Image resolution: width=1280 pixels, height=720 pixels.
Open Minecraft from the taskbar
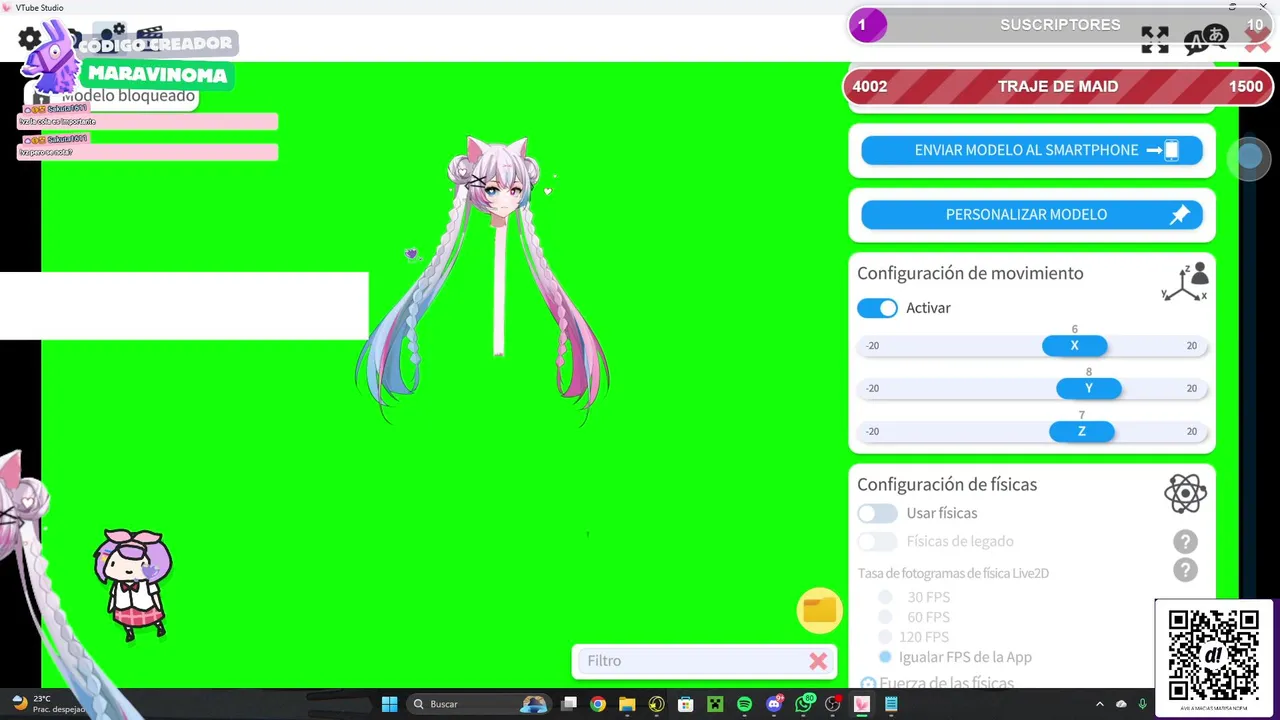pyautogui.click(x=715, y=704)
